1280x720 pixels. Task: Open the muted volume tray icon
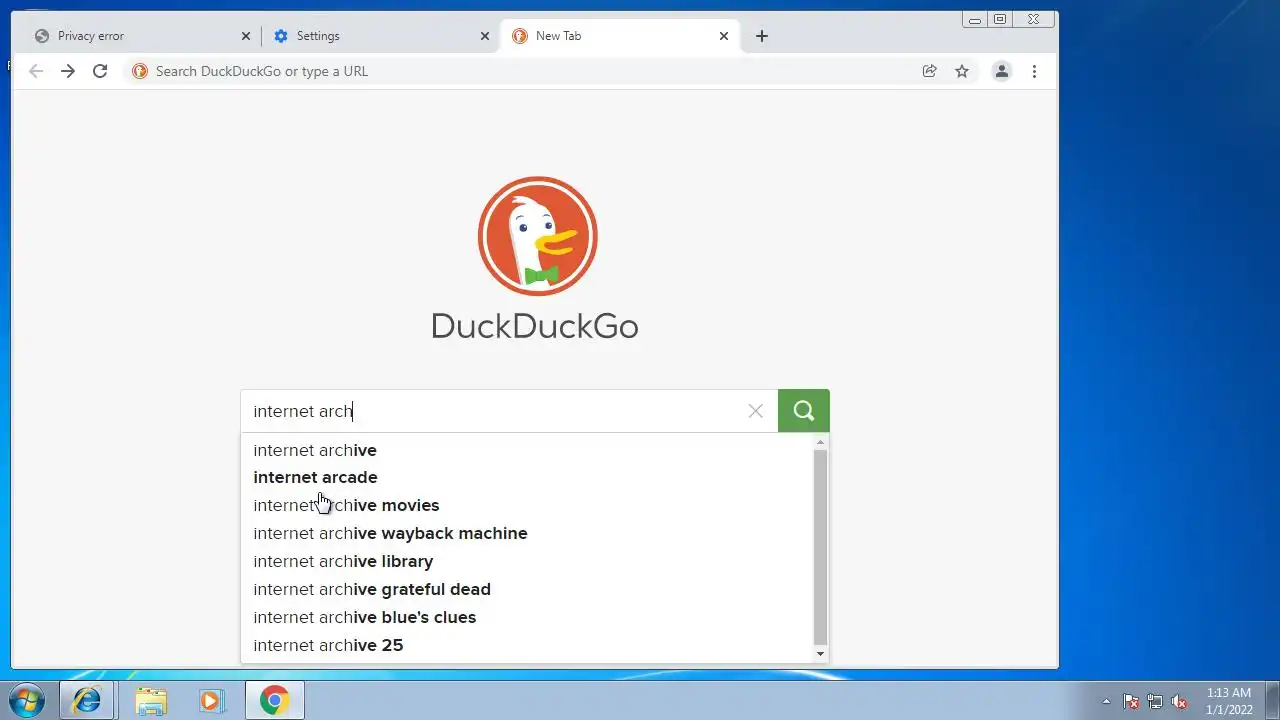click(x=1180, y=701)
